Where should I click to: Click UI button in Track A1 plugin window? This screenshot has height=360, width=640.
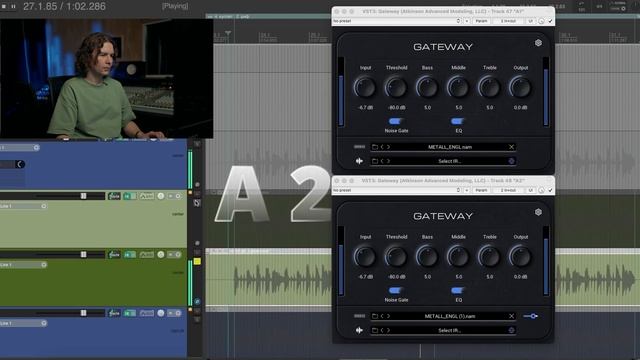pos(530,21)
